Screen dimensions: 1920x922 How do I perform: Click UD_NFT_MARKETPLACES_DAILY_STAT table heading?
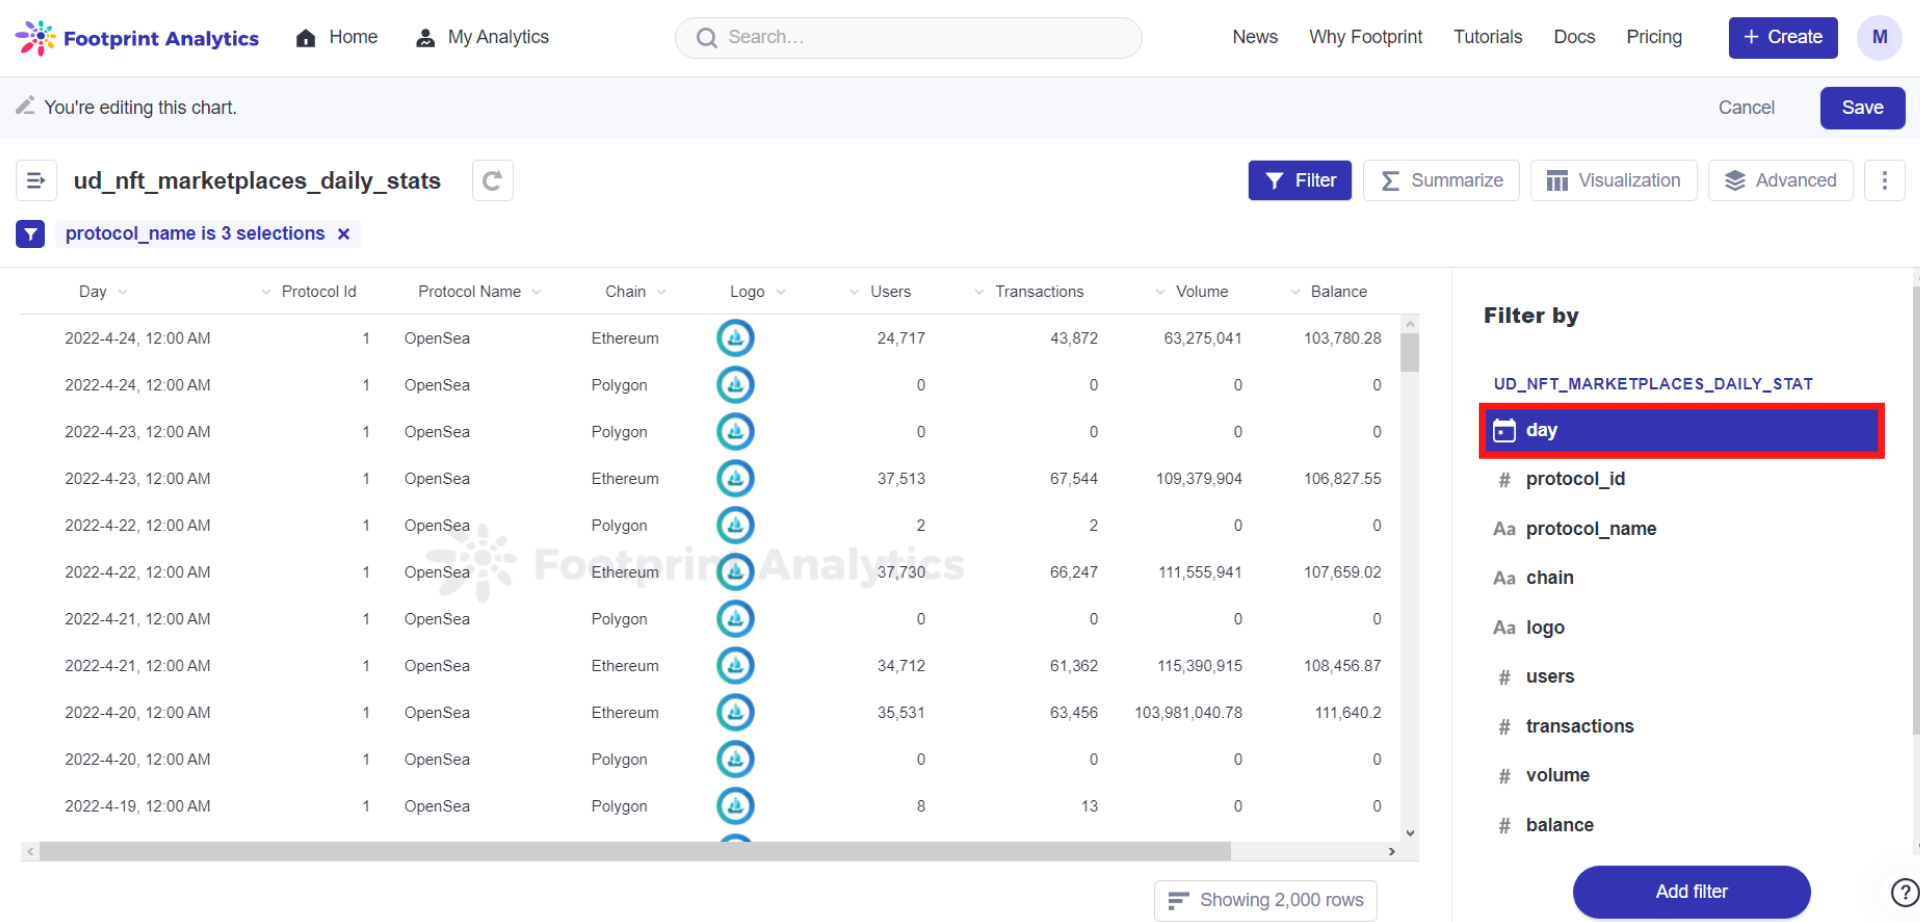click(1653, 384)
